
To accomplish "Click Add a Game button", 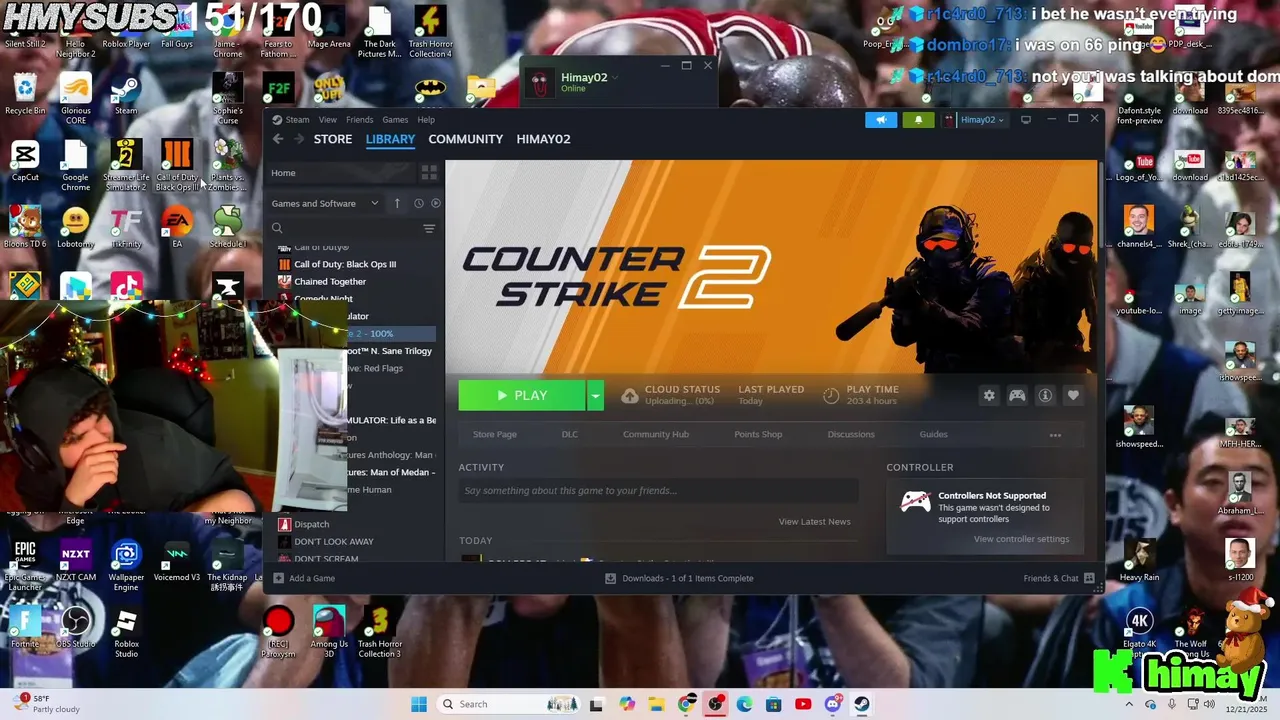I will pos(304,578).
